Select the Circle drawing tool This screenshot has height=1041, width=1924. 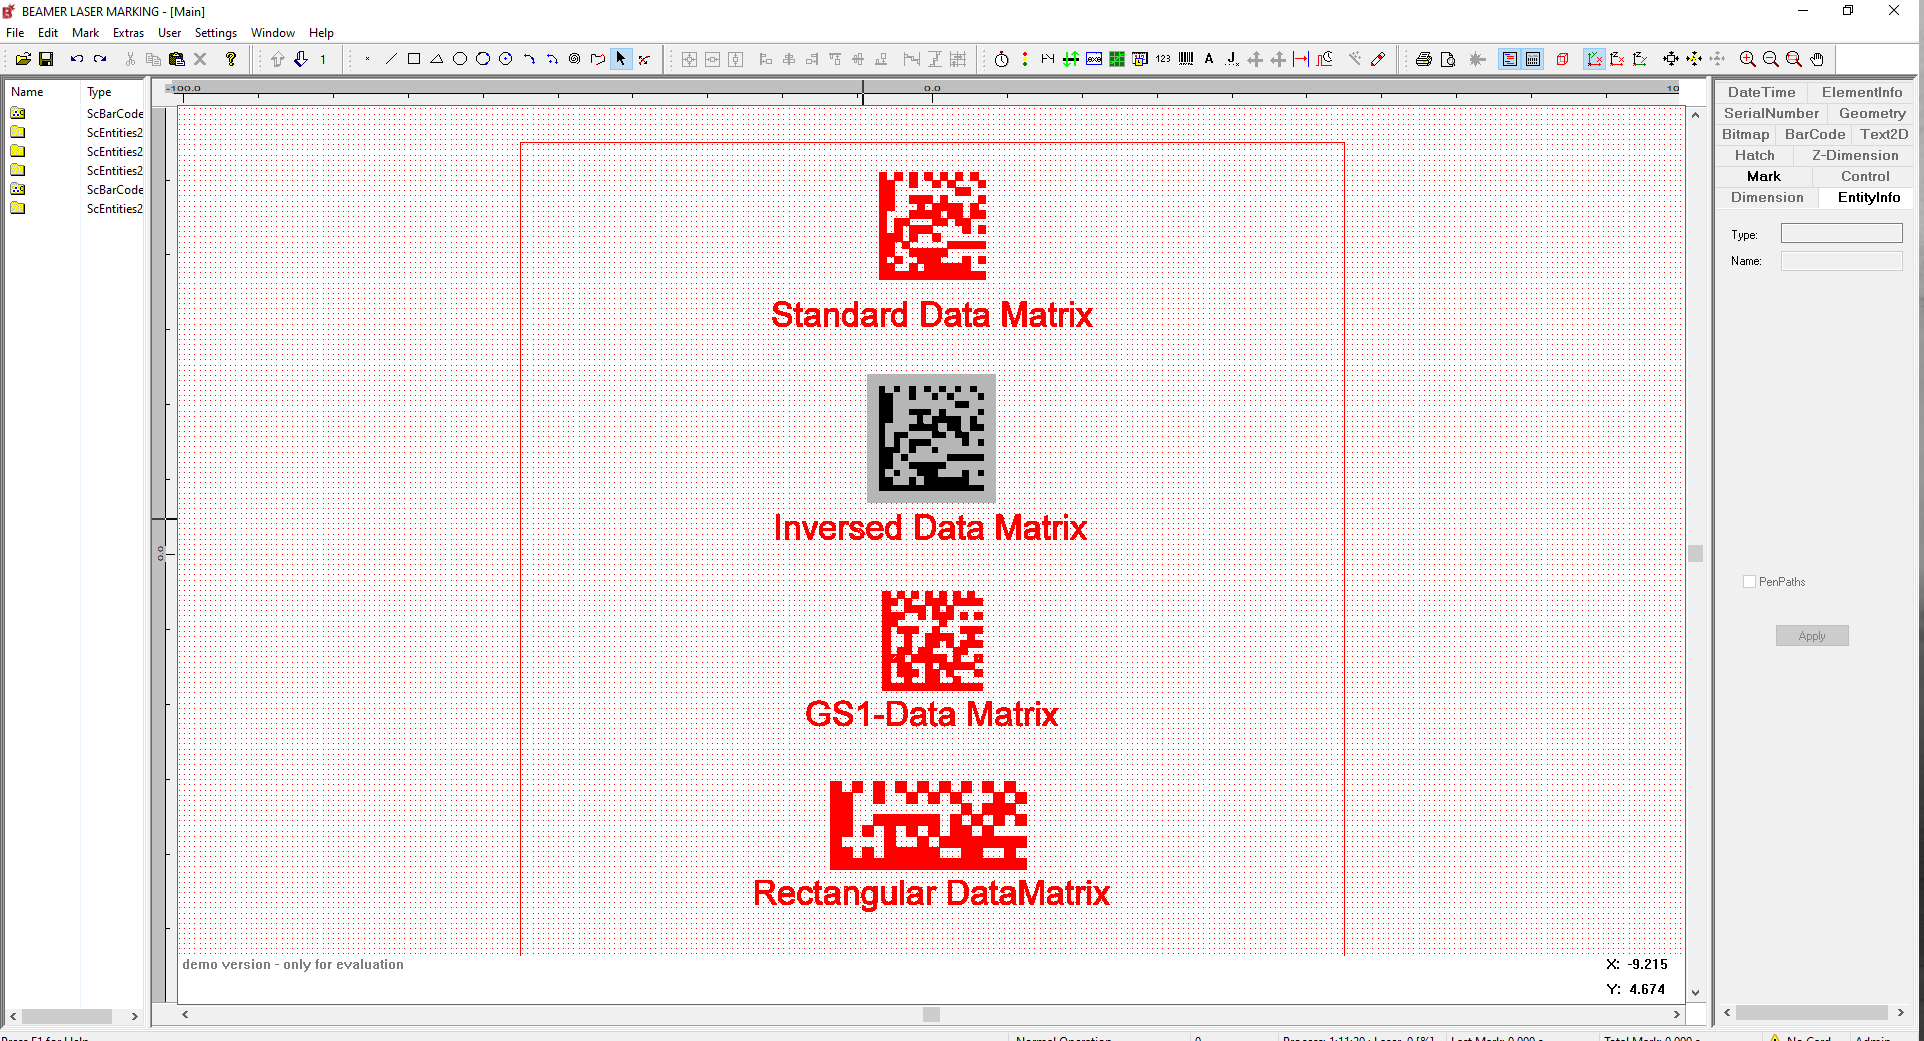tap(459, 59)
